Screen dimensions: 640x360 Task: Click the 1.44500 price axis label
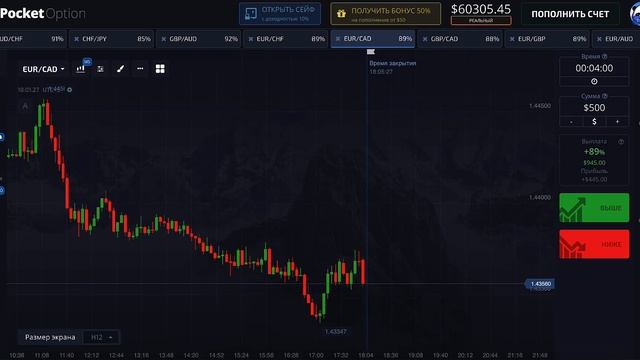(540, 106)
